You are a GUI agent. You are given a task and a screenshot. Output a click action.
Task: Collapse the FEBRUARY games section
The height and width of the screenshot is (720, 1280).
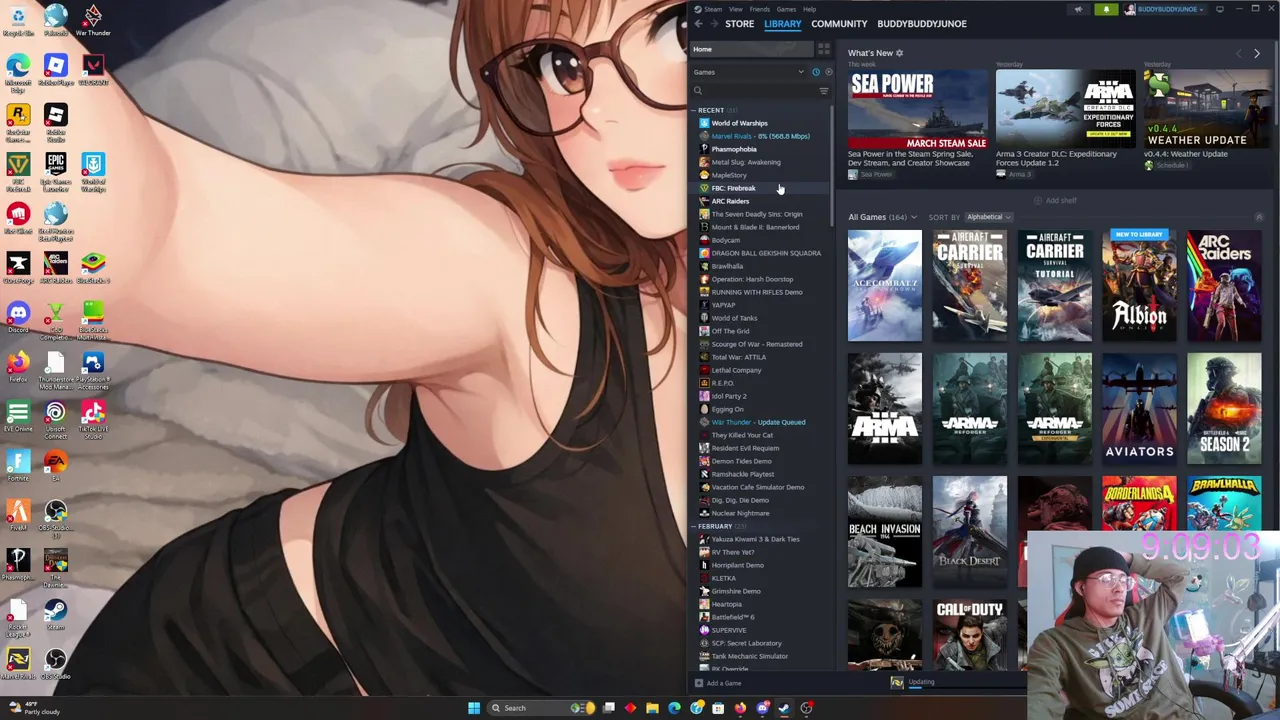[x=694, y=526]
